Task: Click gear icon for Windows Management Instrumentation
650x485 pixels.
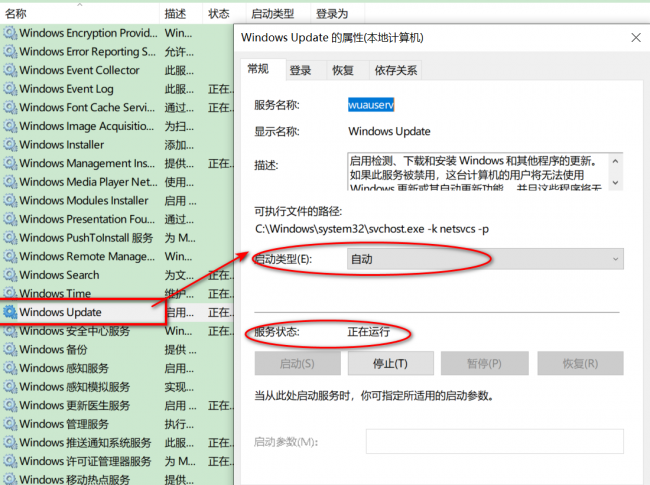Action: coord(10,163)
